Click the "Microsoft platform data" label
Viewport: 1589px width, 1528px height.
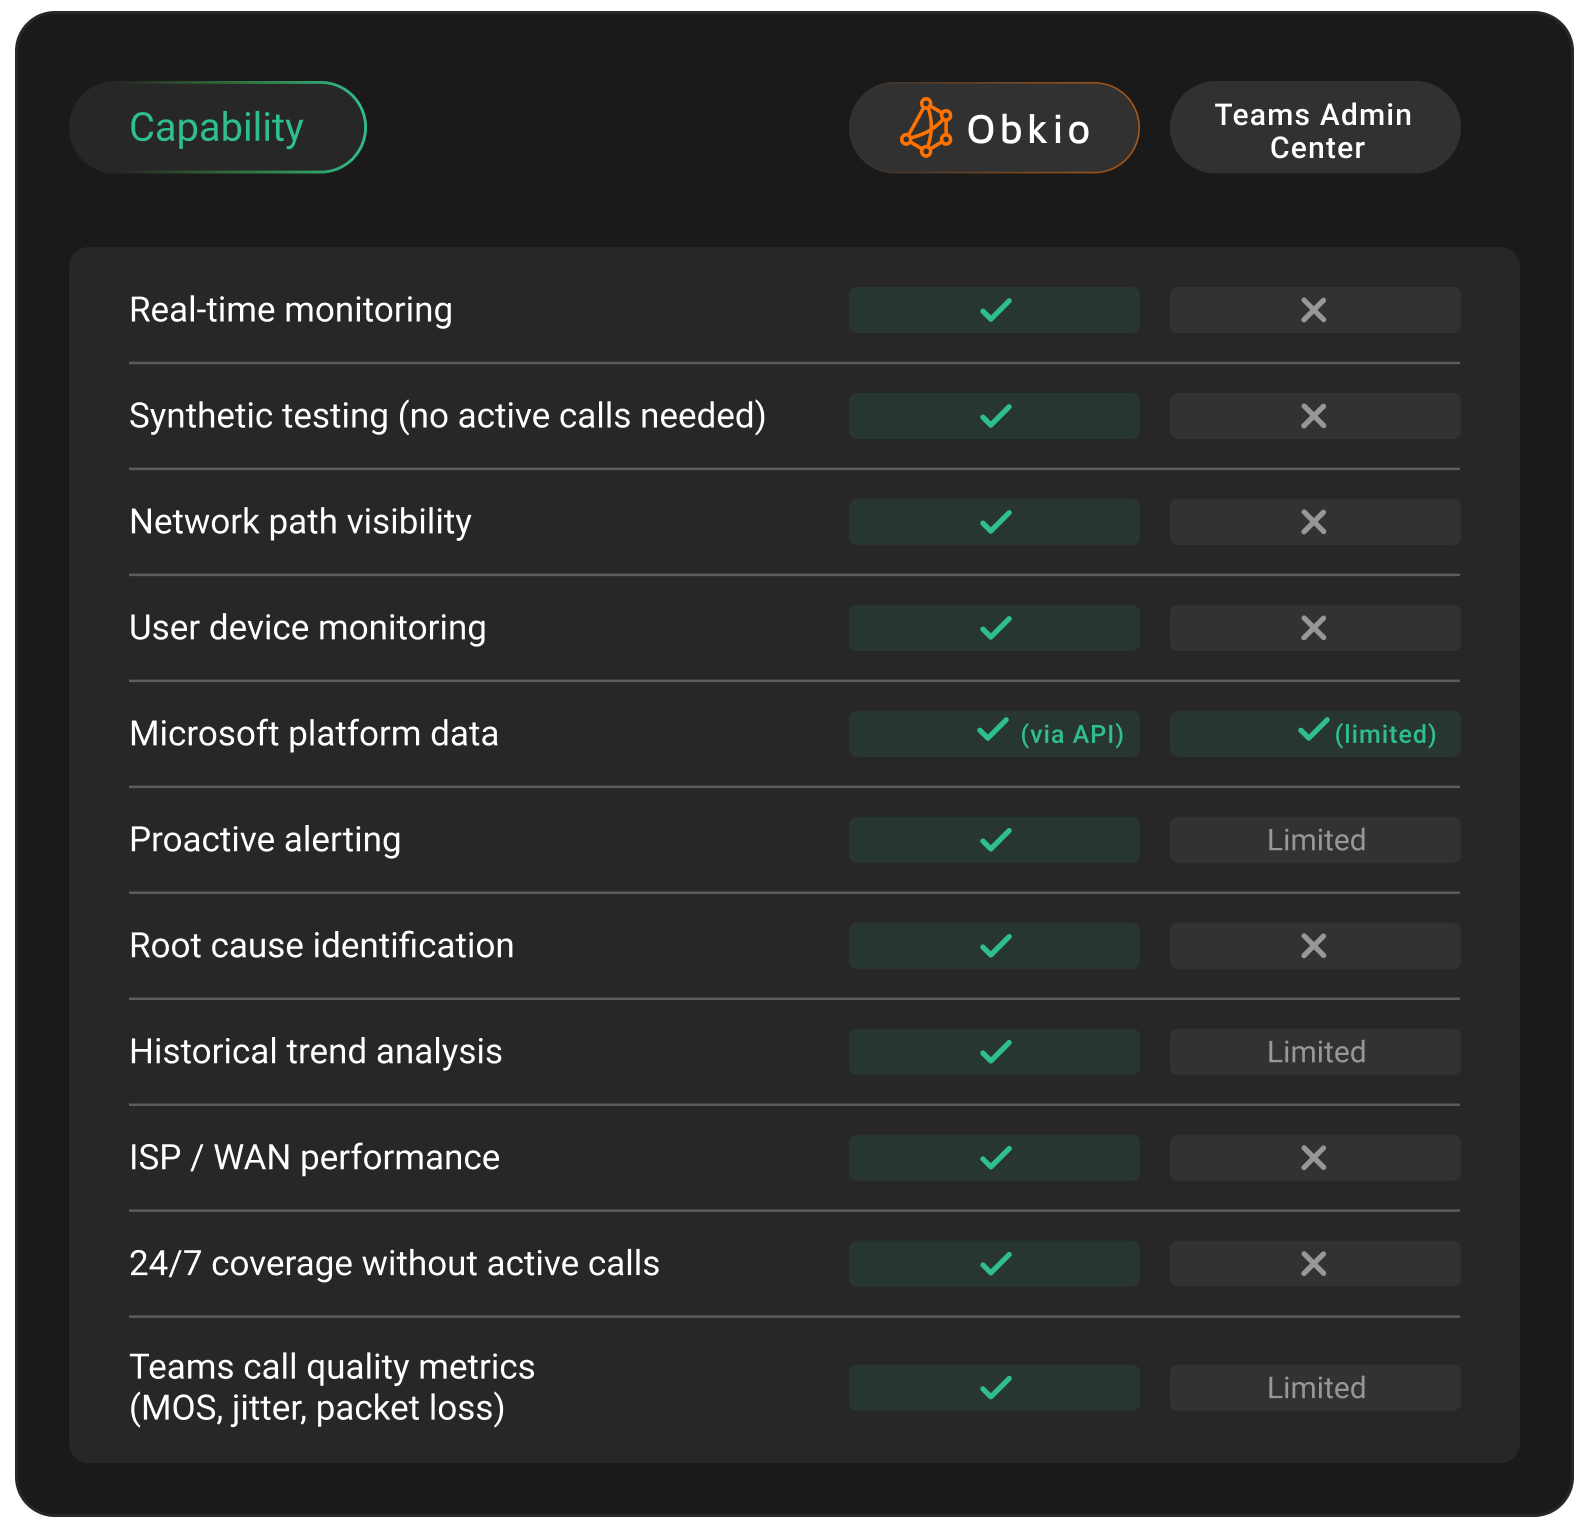tap(314, 734)
